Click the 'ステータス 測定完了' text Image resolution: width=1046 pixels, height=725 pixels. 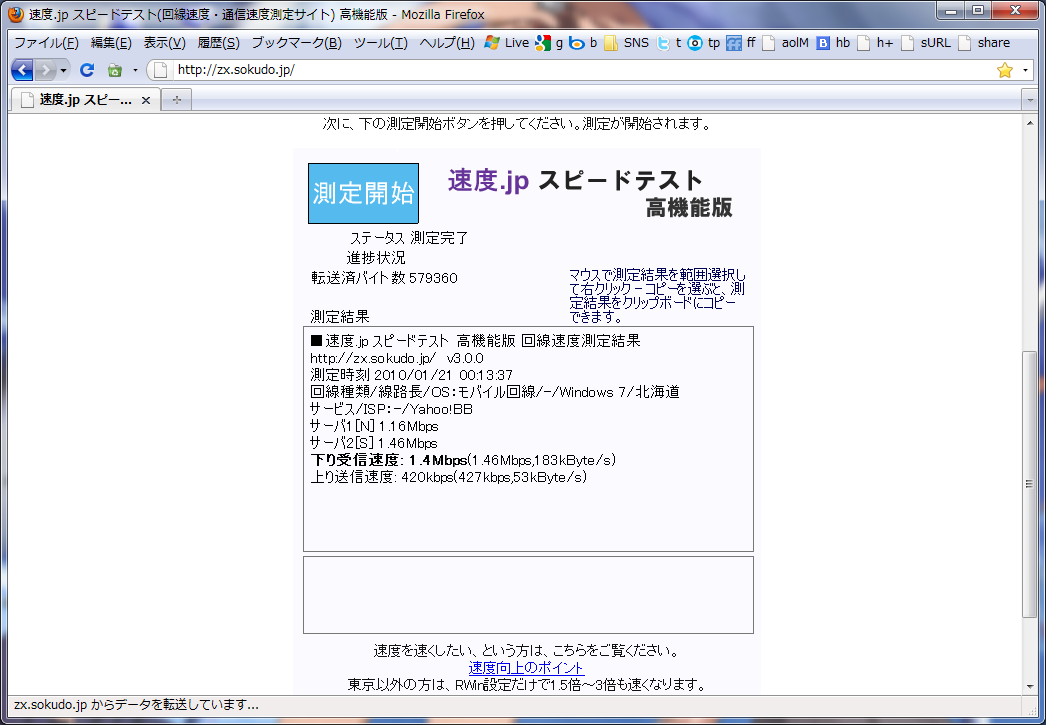(x=409, y=238)
